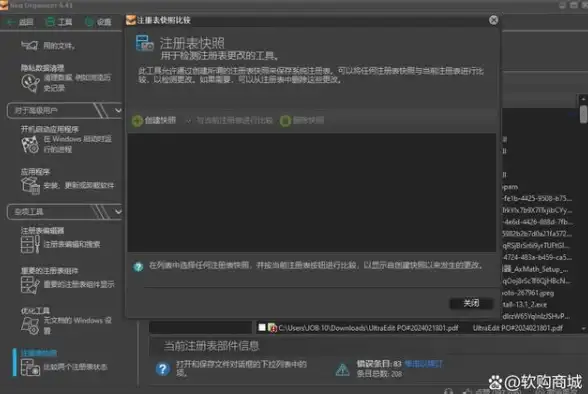Select list entry starting 5982b2b7d0a21fa572

(x=537, y=234)
